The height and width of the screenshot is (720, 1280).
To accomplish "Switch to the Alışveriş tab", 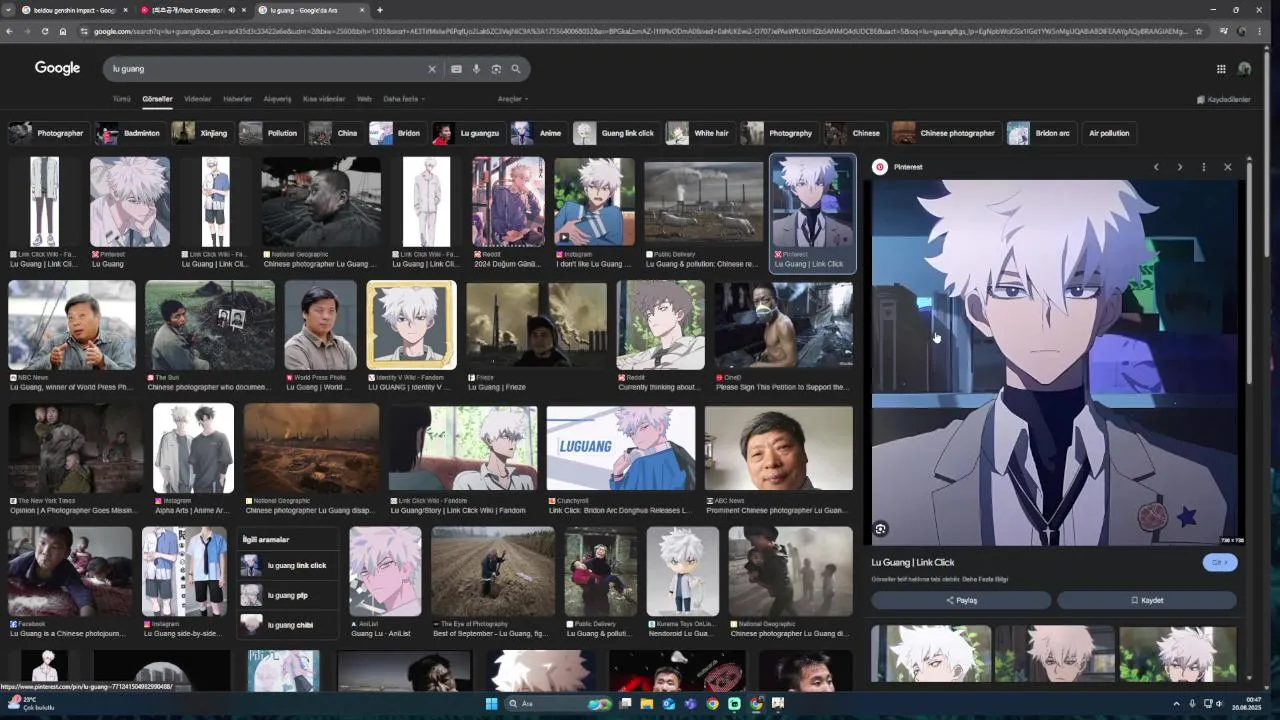I will (x=277, y=99).
